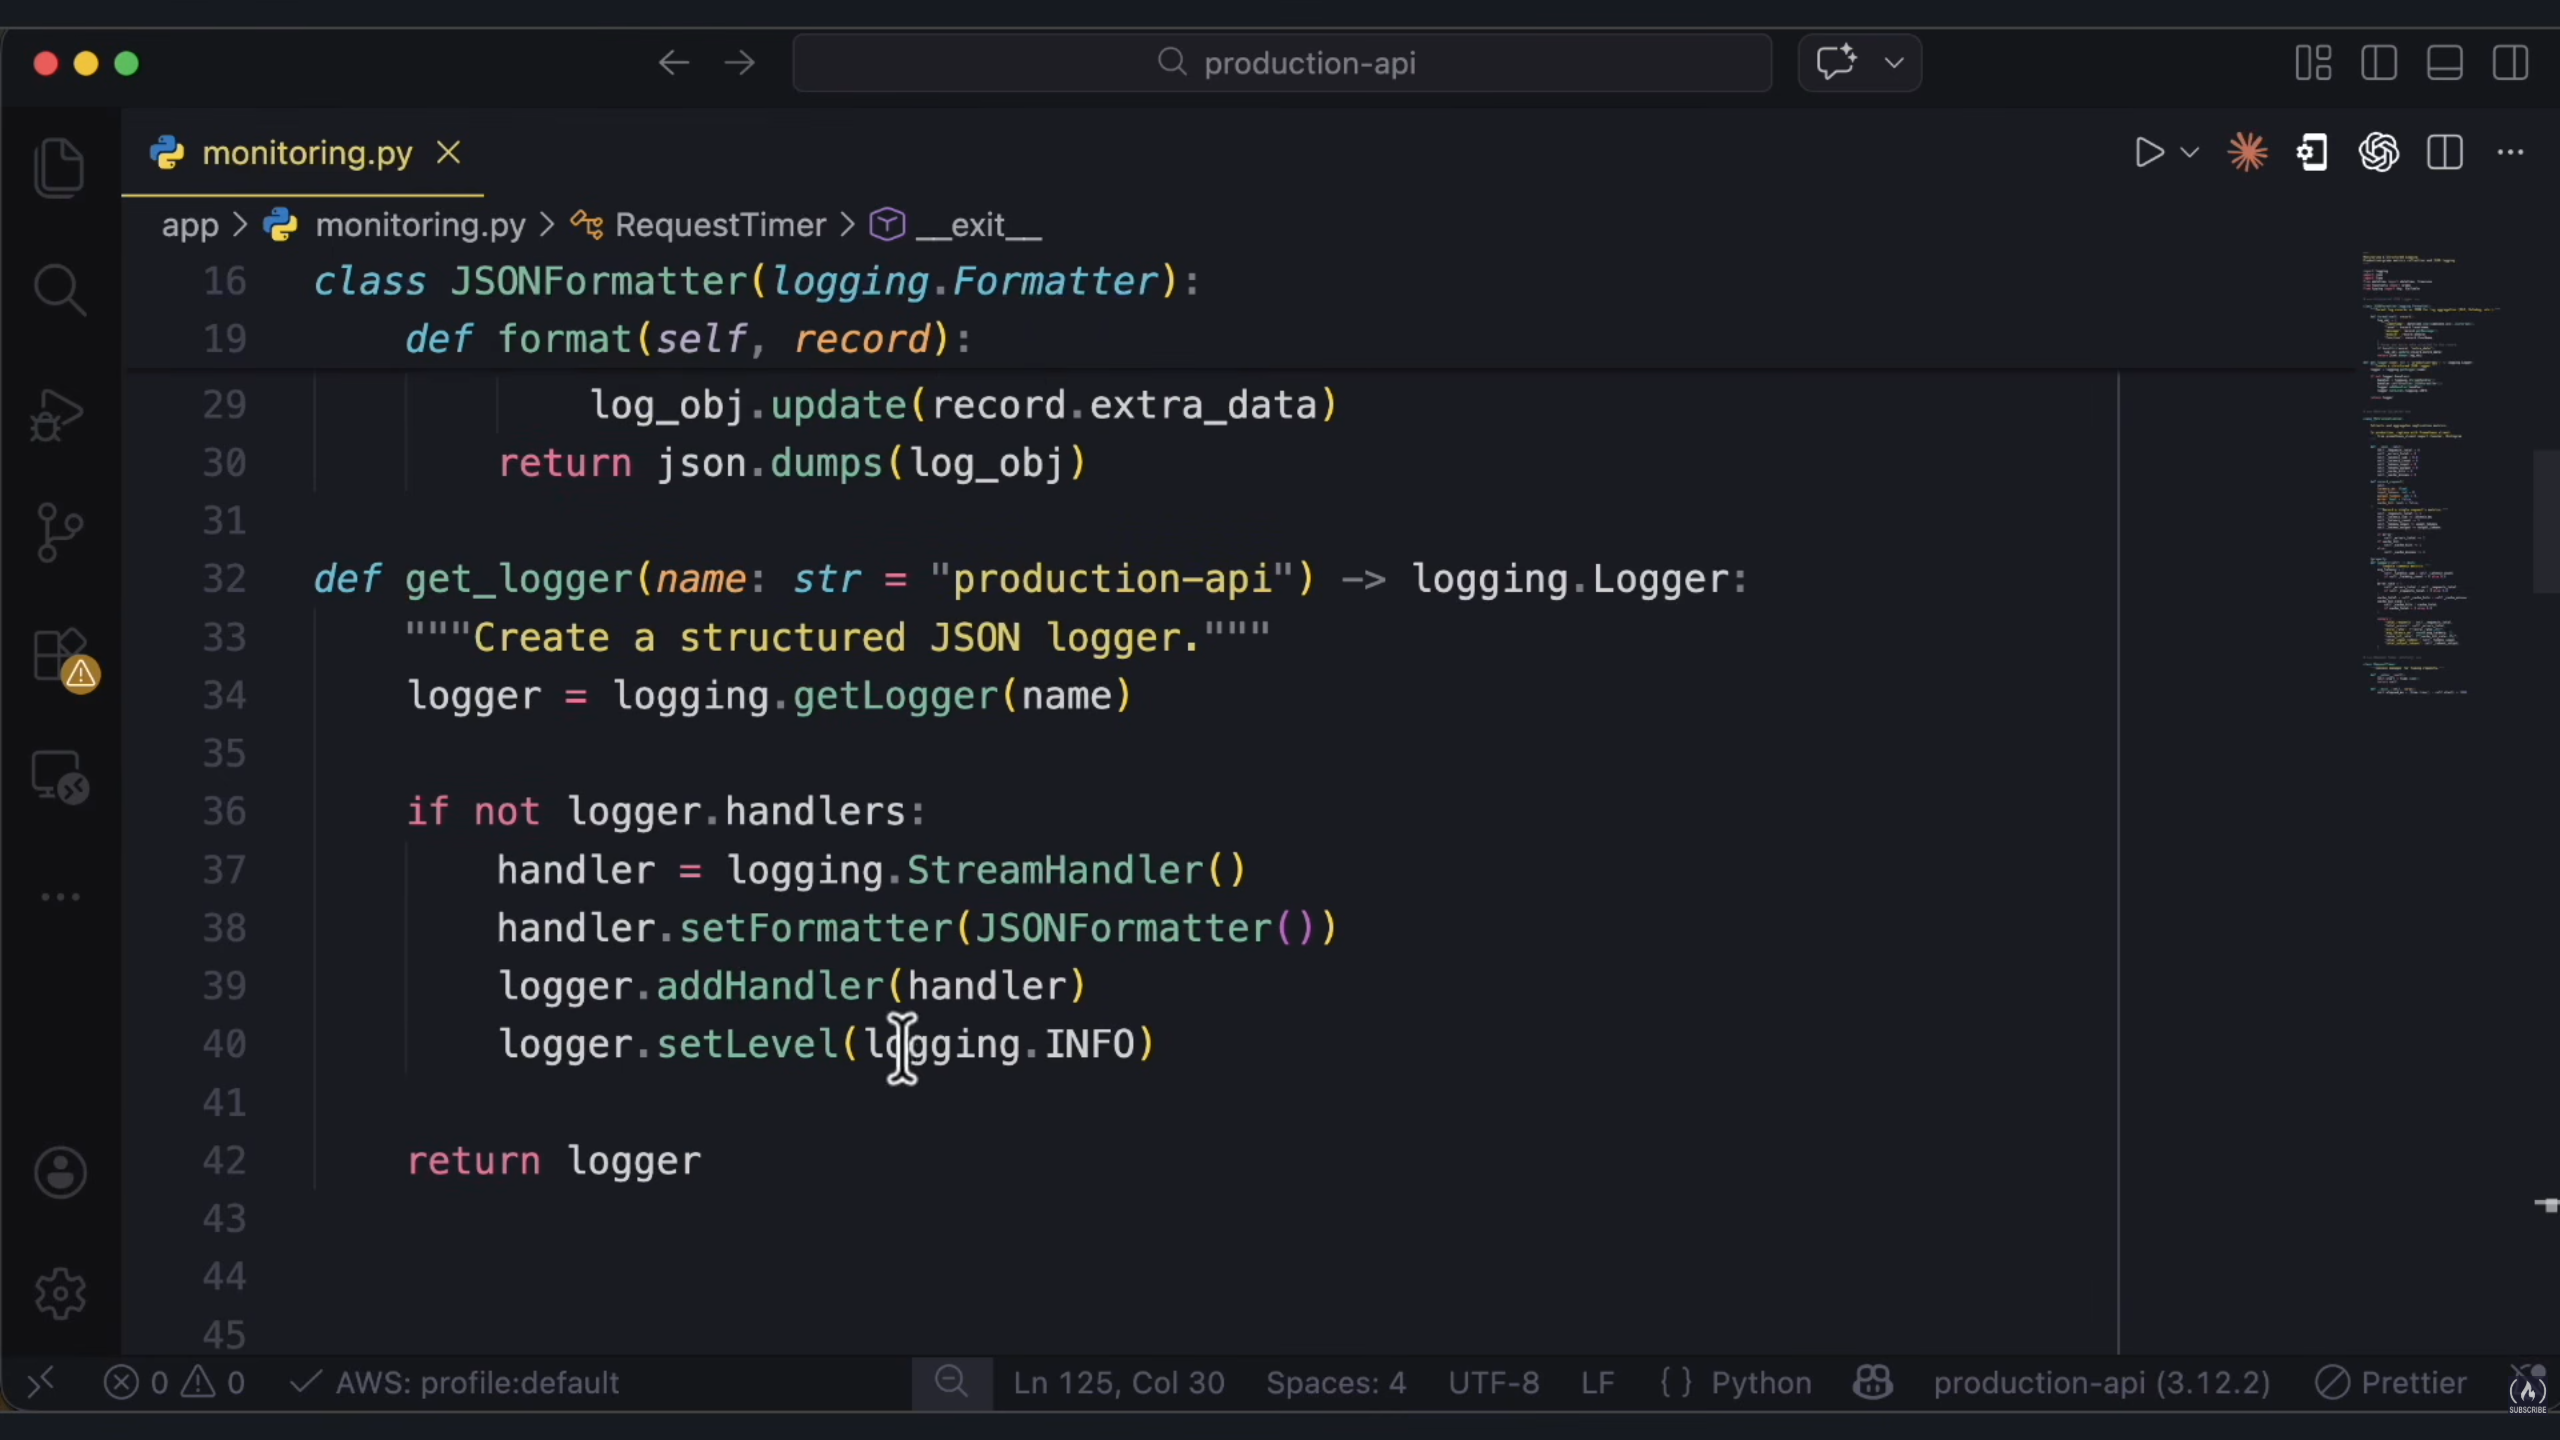
Task: Click Ln 125, Col 30 indicator
Action: click(1118, 1382)
